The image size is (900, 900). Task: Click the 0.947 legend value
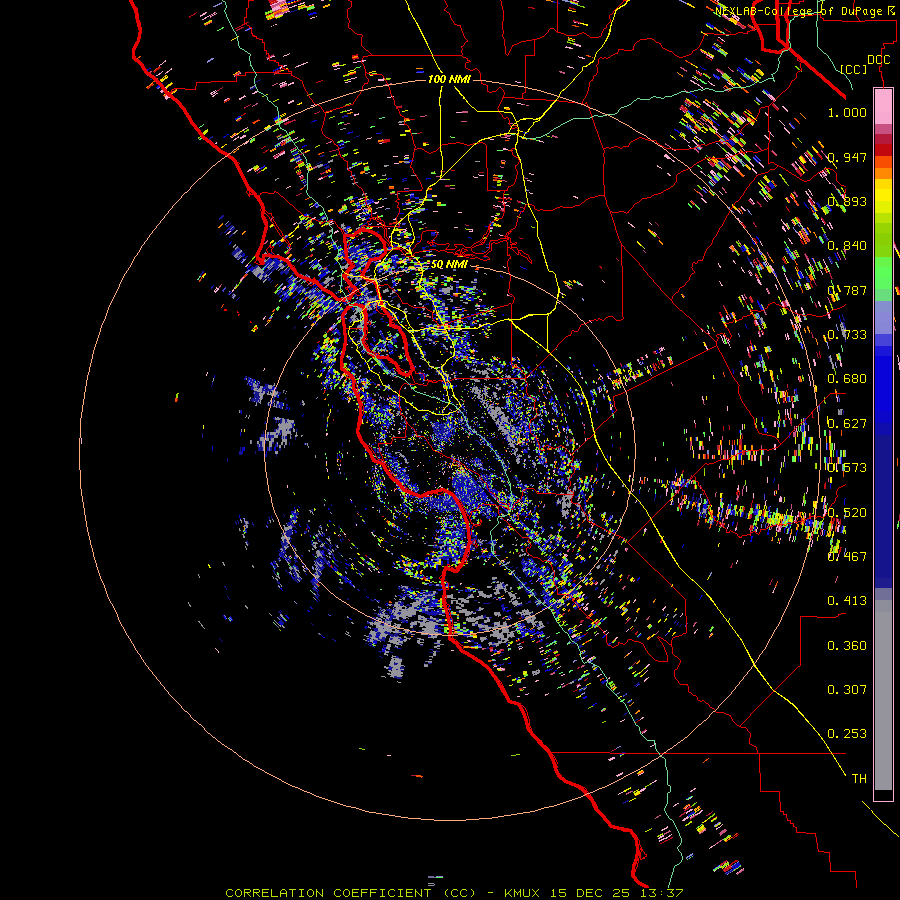pyautogui.click(x=847, y=157)
